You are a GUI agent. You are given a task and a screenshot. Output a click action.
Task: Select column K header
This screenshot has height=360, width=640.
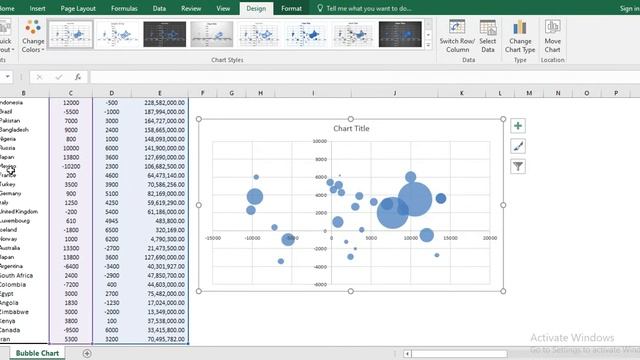pyautogui.click(x=462, y=93)
